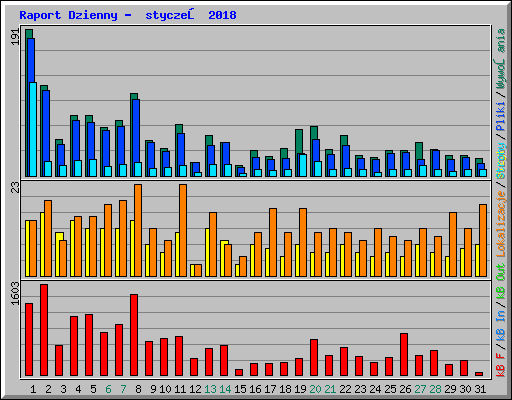The height and width of the screenshot is (400, 512).
Task: Select the red kB bar for day 20
Action: pos(314,358)
